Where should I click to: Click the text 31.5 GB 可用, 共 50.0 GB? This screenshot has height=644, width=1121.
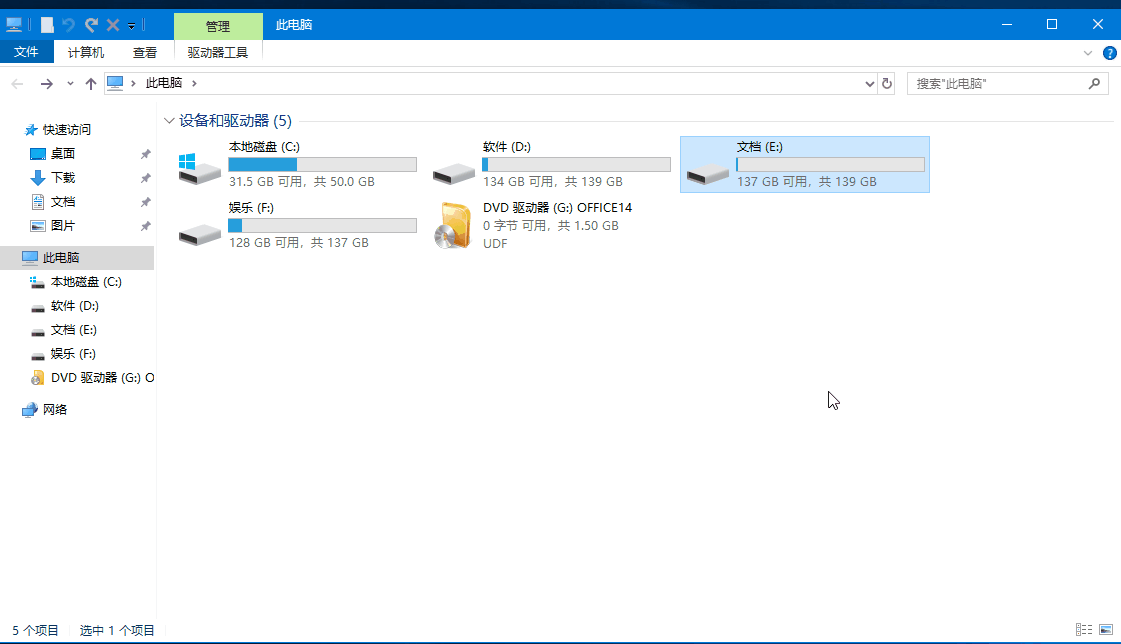(302, 182)
